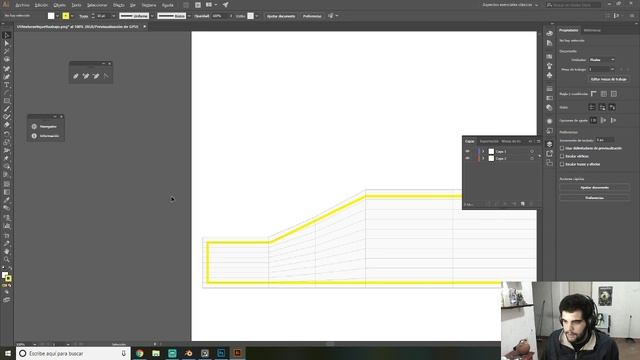Toggle snap to point option button
The image size is (640, 360).
point(593,120)
